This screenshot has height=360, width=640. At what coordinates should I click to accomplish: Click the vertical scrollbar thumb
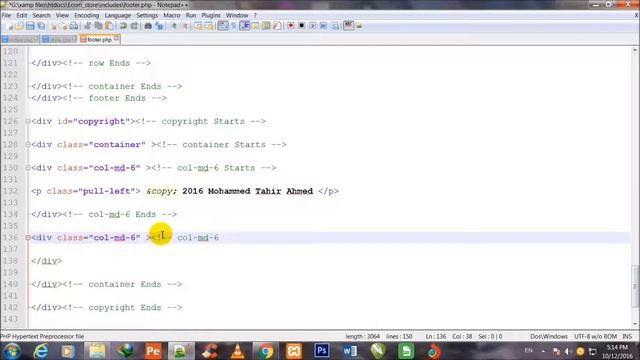(x=635, y=286)
